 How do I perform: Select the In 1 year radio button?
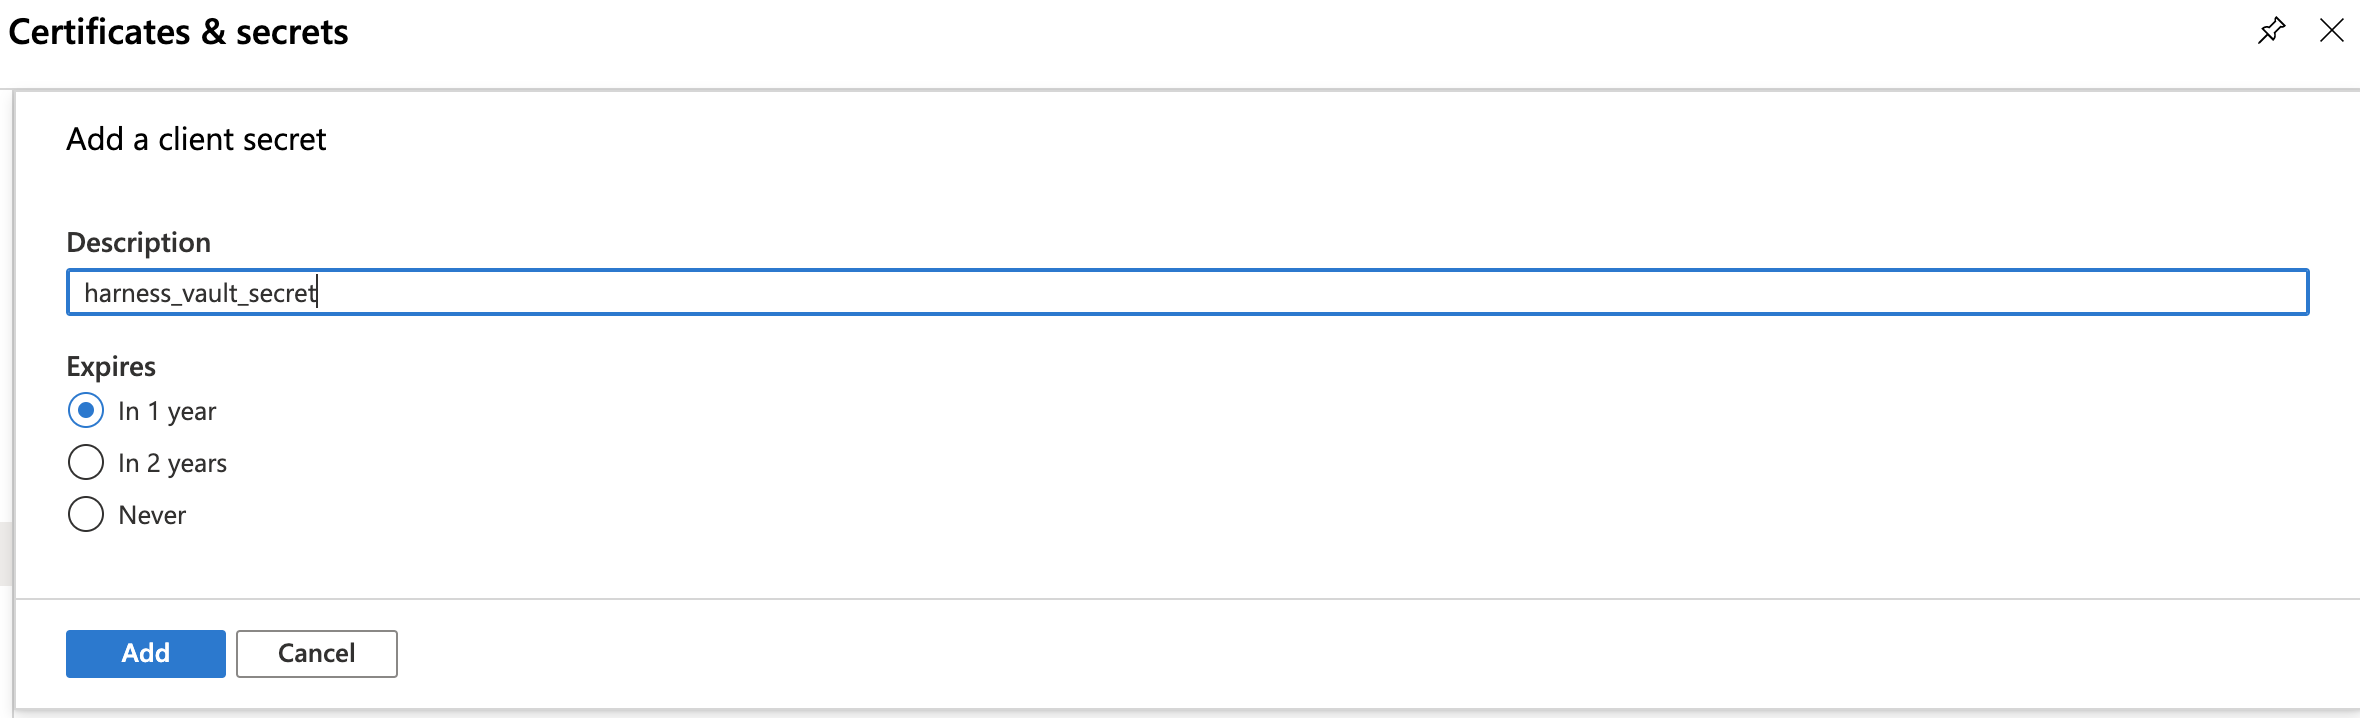click(x=86, y=410)
